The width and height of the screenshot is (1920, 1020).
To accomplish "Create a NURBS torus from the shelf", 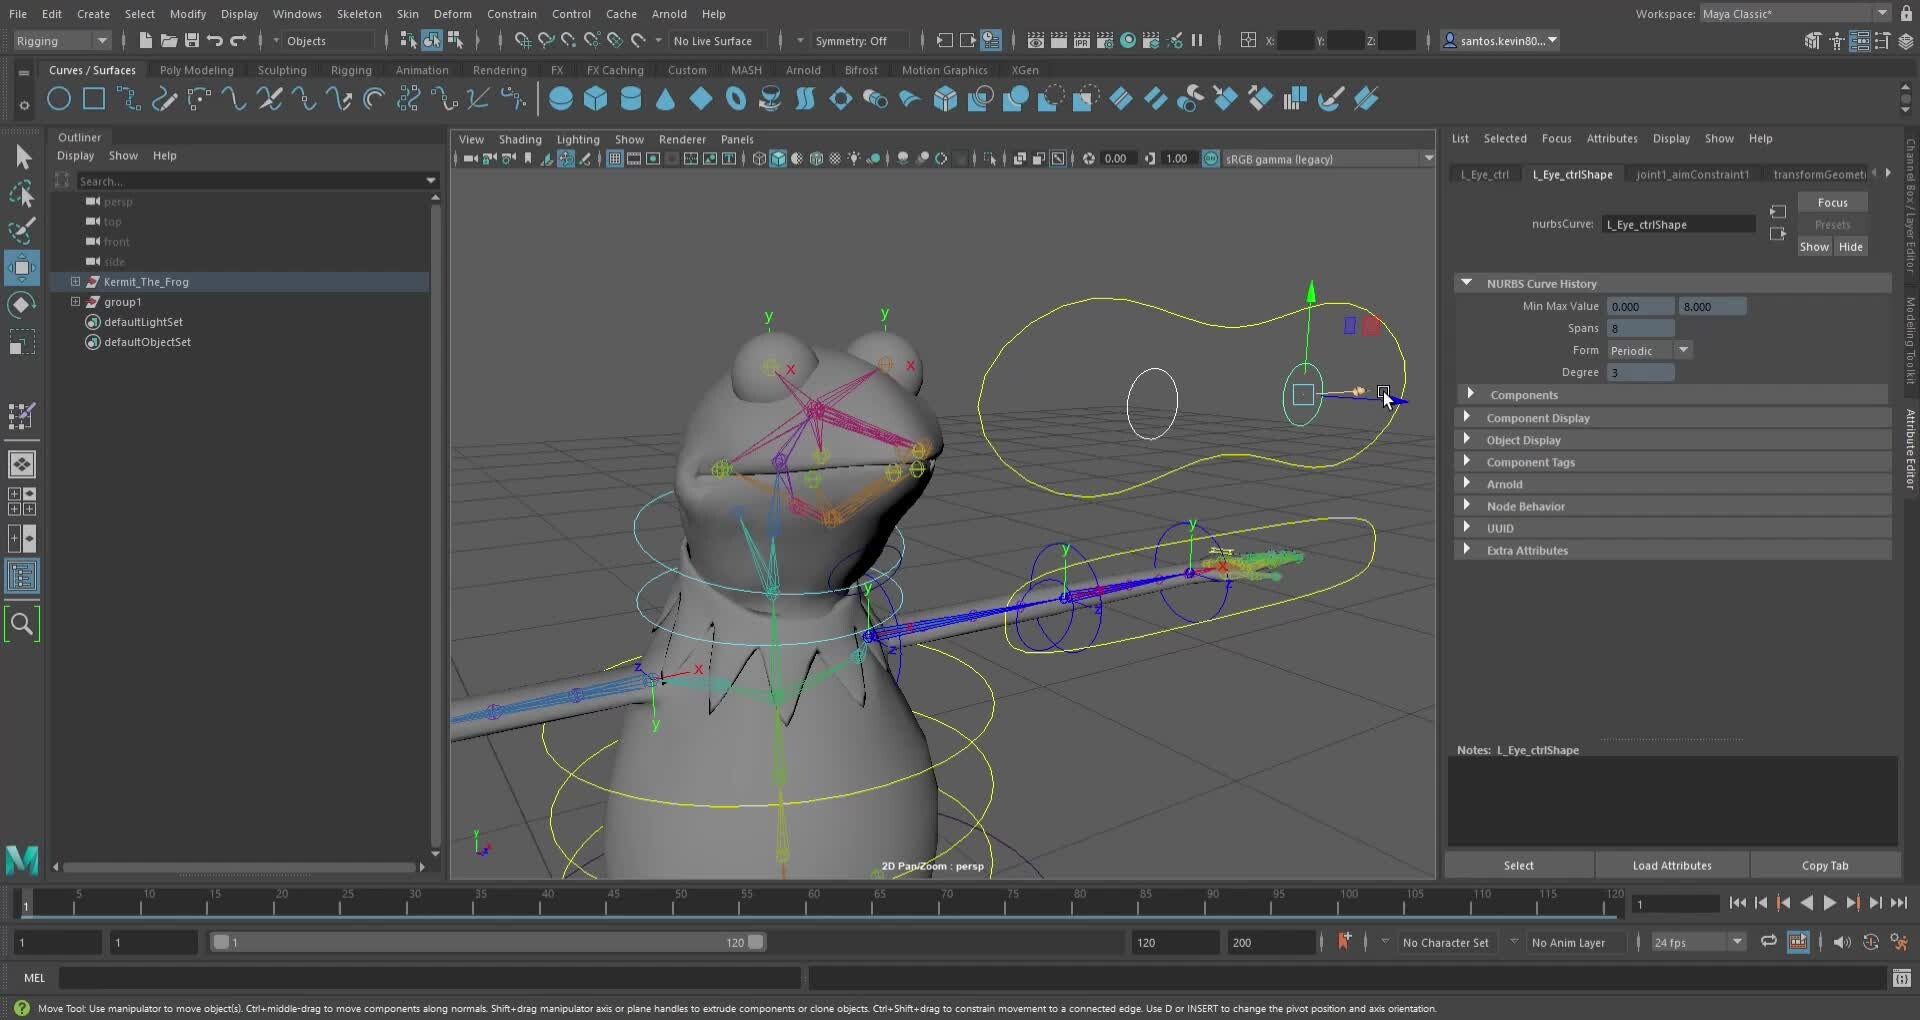I will click(x=736, y=98).
